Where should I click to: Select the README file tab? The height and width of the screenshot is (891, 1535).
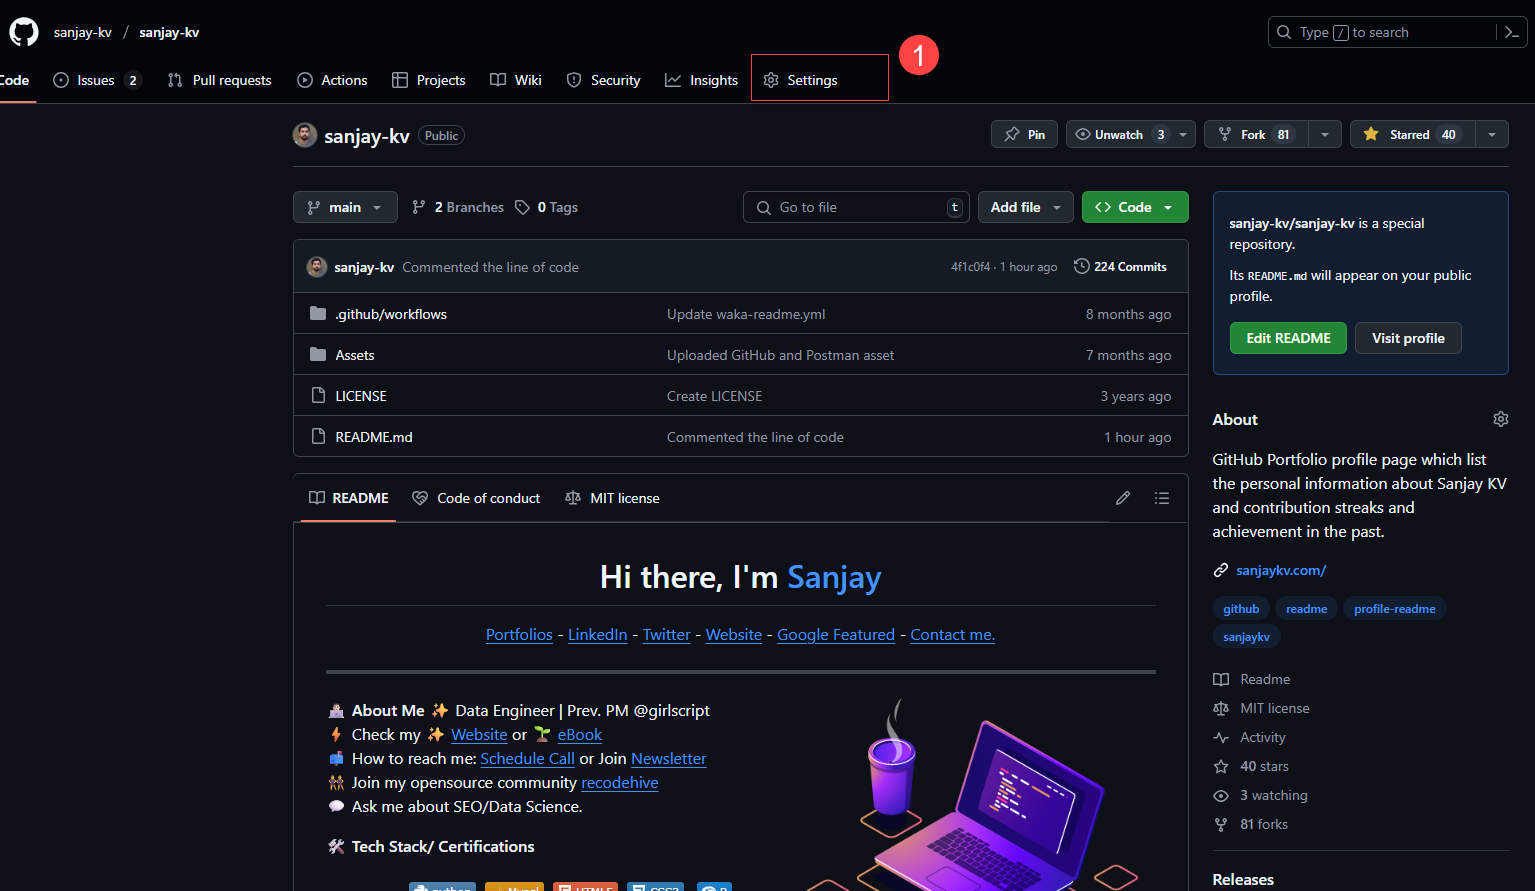(x=349, y=498)
